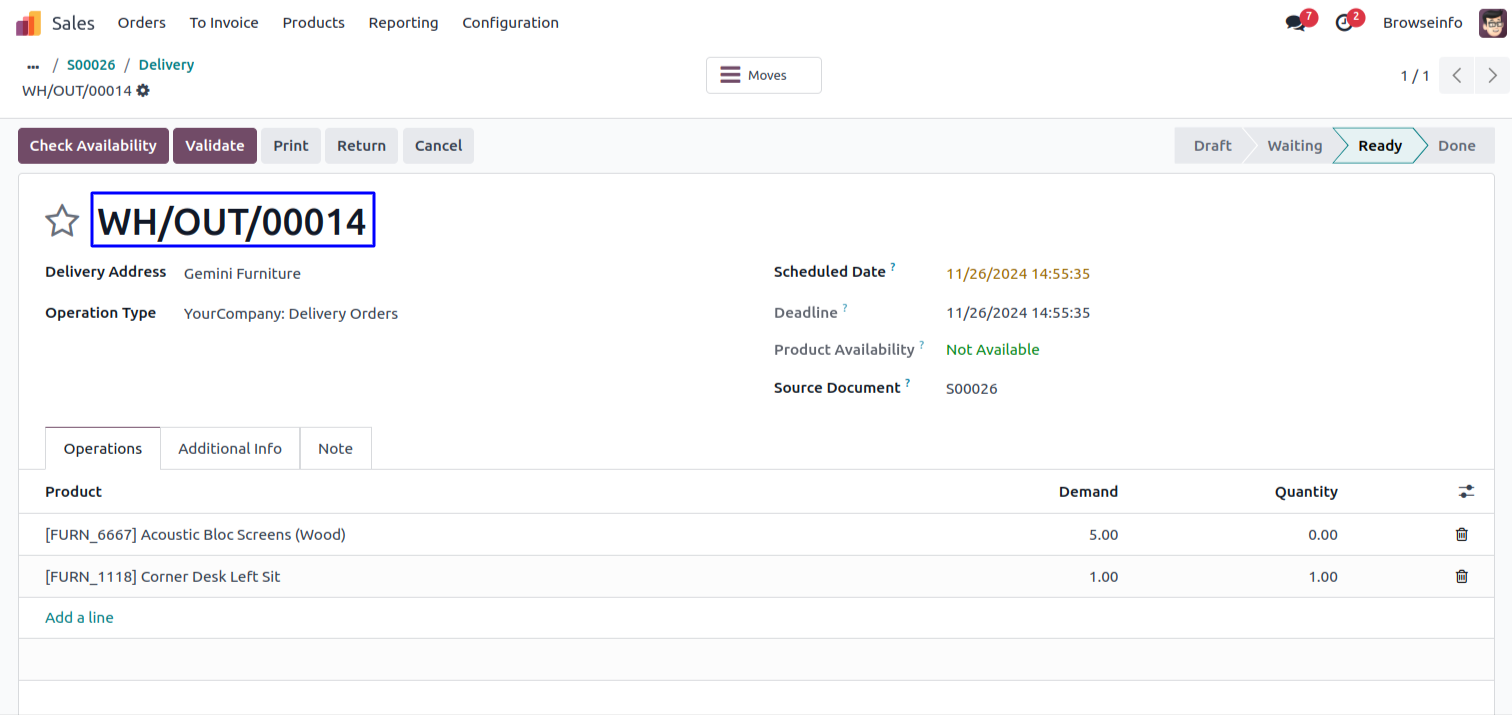Screen dimensions: 1512x715
Task: Click the Scheduled Date field value
Action: coord(1017,274)
